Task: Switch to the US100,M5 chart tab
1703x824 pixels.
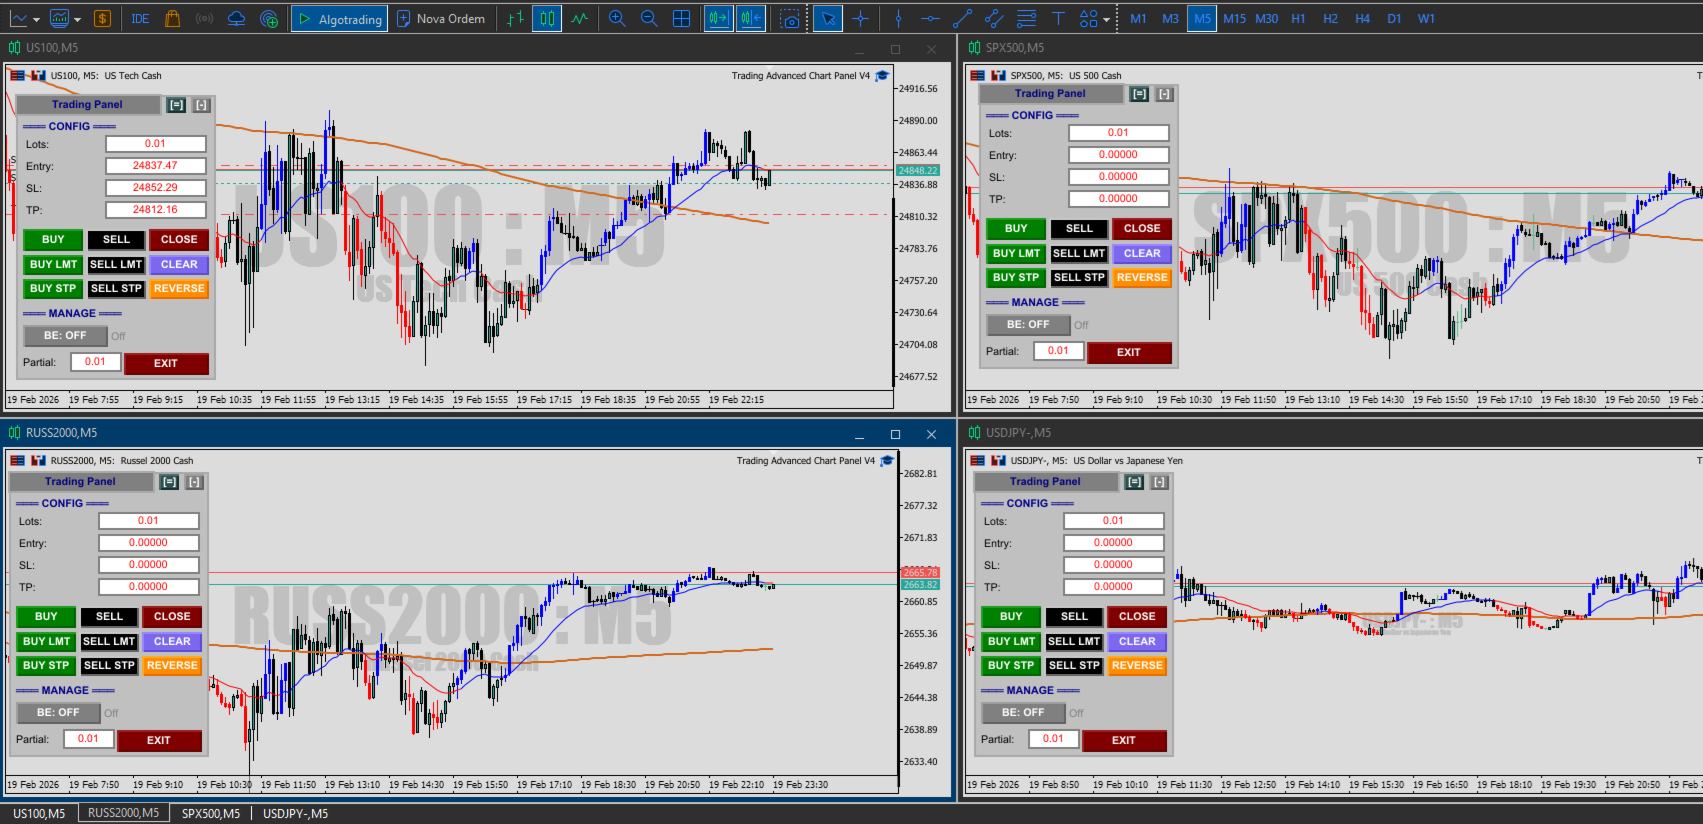Action: pos(39,814)
